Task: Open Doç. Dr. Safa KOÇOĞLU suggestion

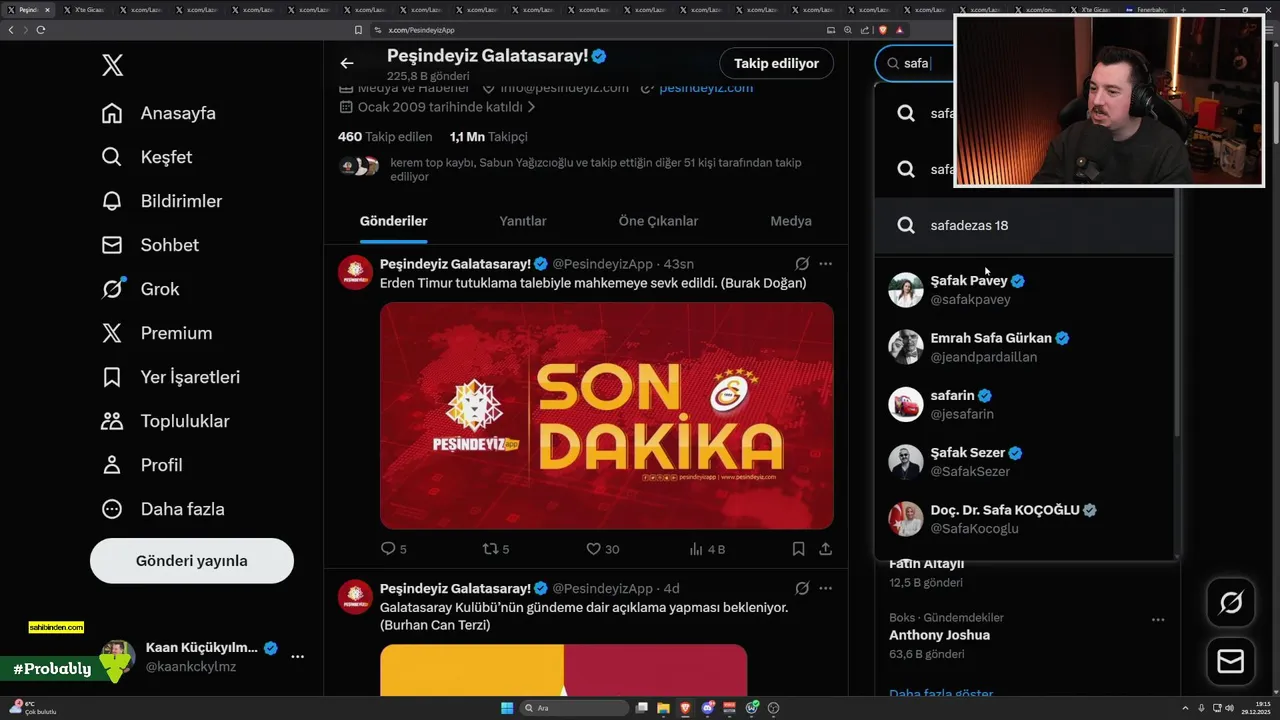Action: 1024,518
